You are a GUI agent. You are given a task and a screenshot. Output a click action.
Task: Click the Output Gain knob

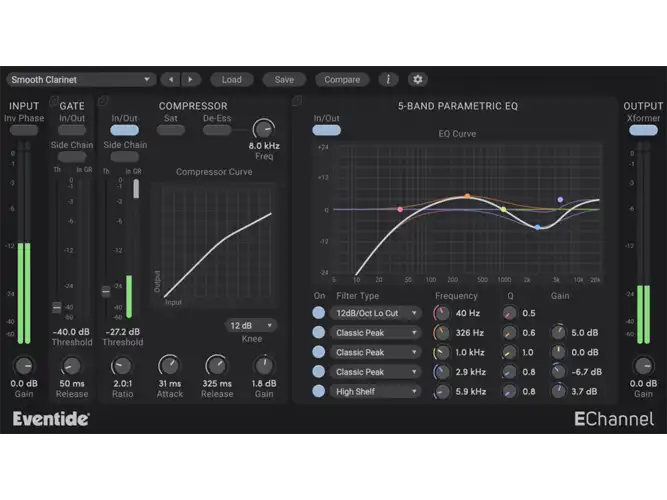point(643,366)
